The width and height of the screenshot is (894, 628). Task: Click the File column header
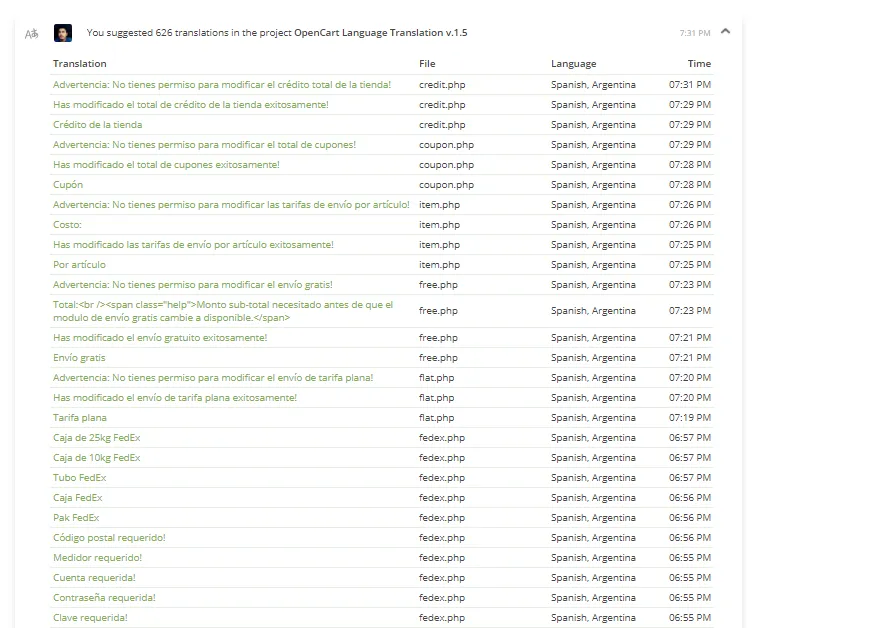pos(427,63)
